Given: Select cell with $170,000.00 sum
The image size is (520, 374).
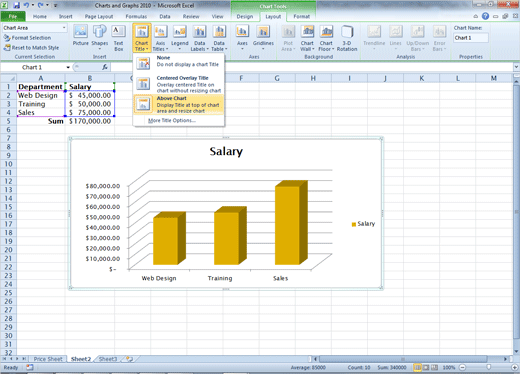Looking at the screenshot, I should coord(90,121).
